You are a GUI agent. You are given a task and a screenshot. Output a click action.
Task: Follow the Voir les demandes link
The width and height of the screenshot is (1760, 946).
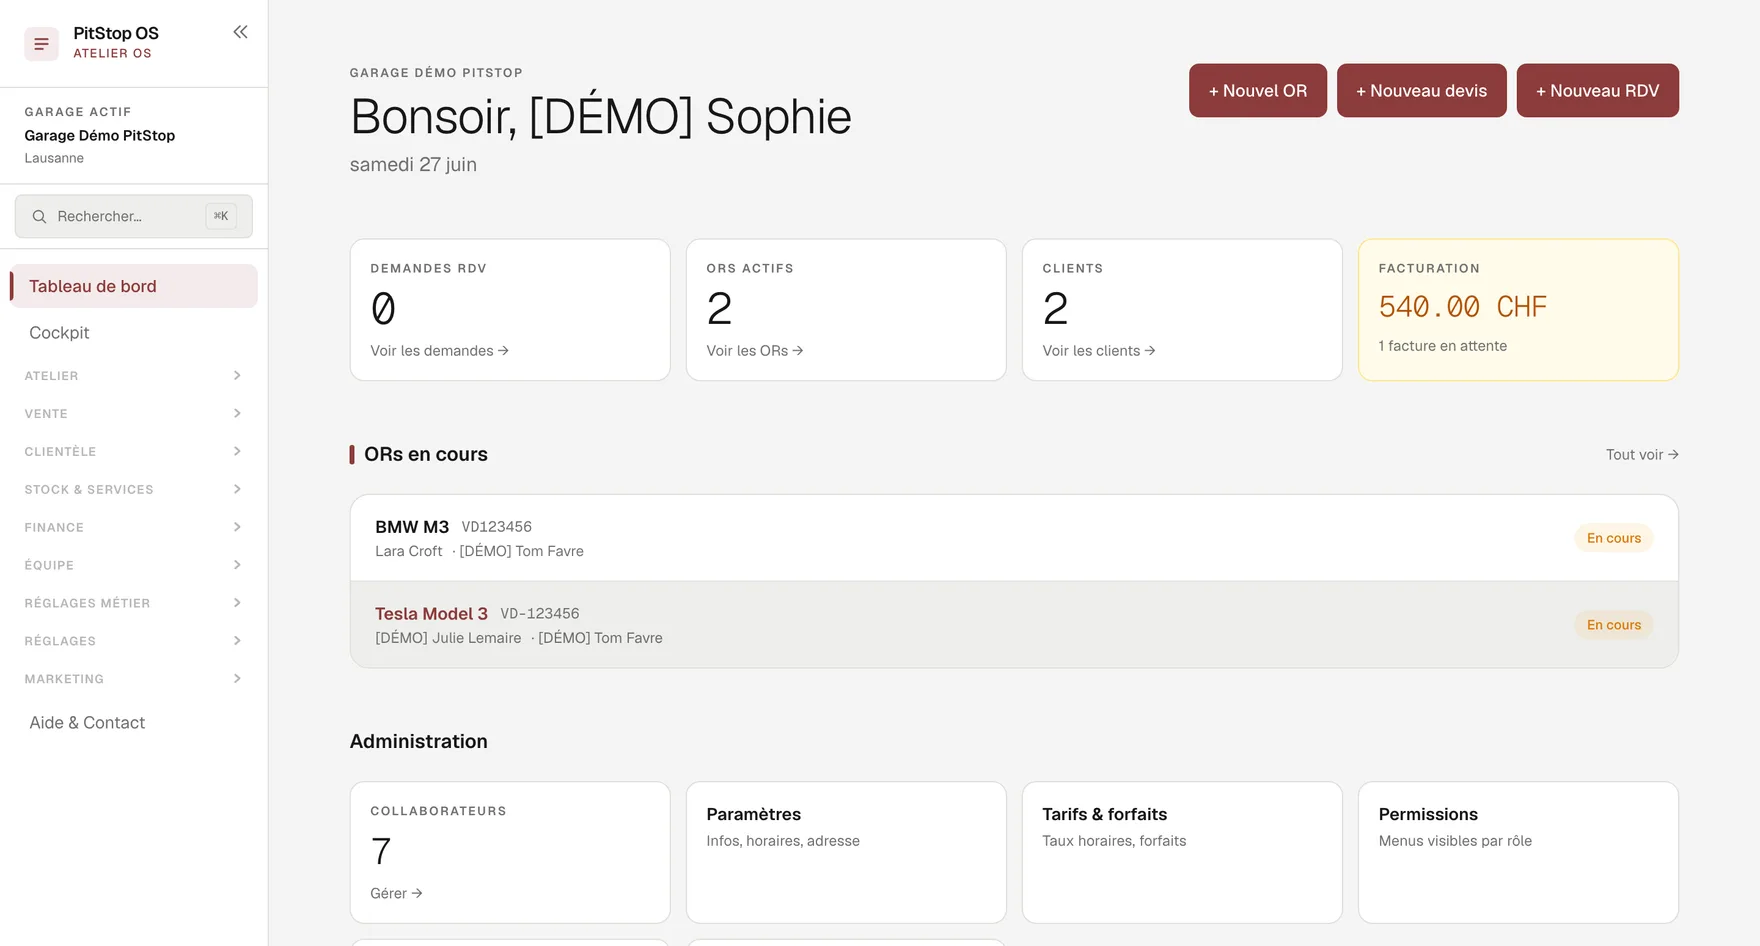click(439, 351)
